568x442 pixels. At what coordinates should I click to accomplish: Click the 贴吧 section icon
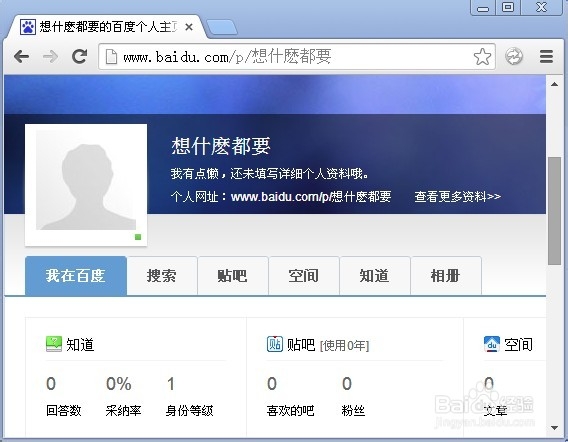tap(275, 344)
